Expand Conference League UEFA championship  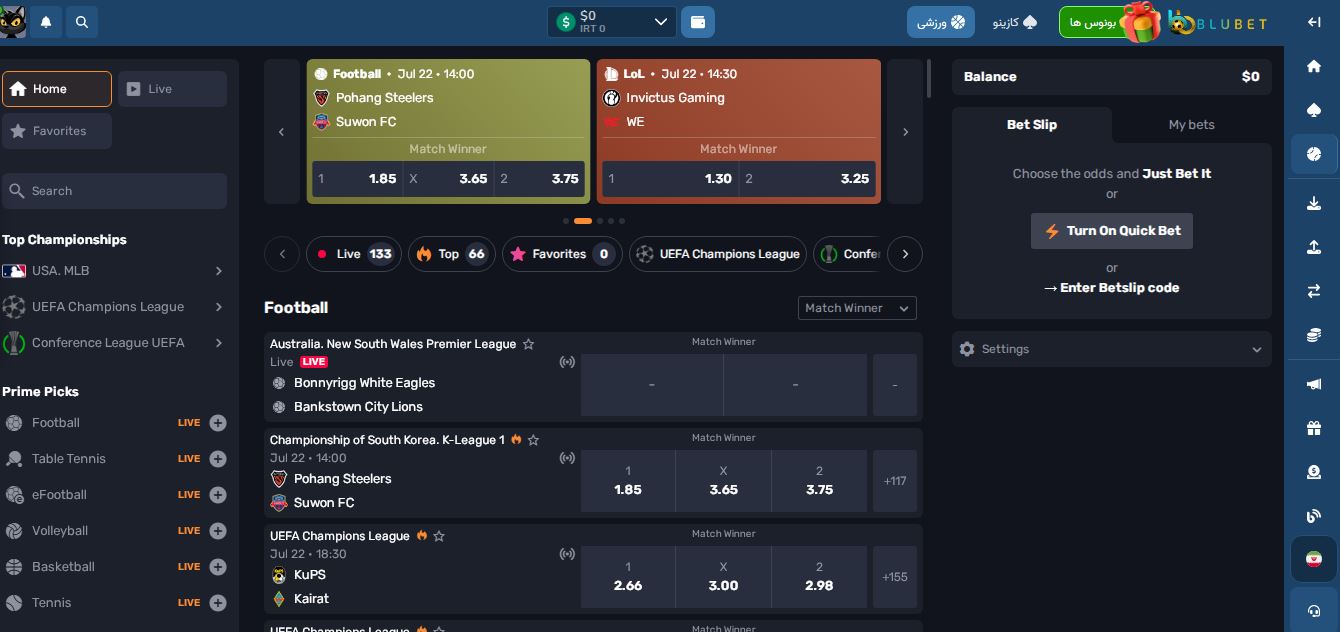(x=219, y=343)
